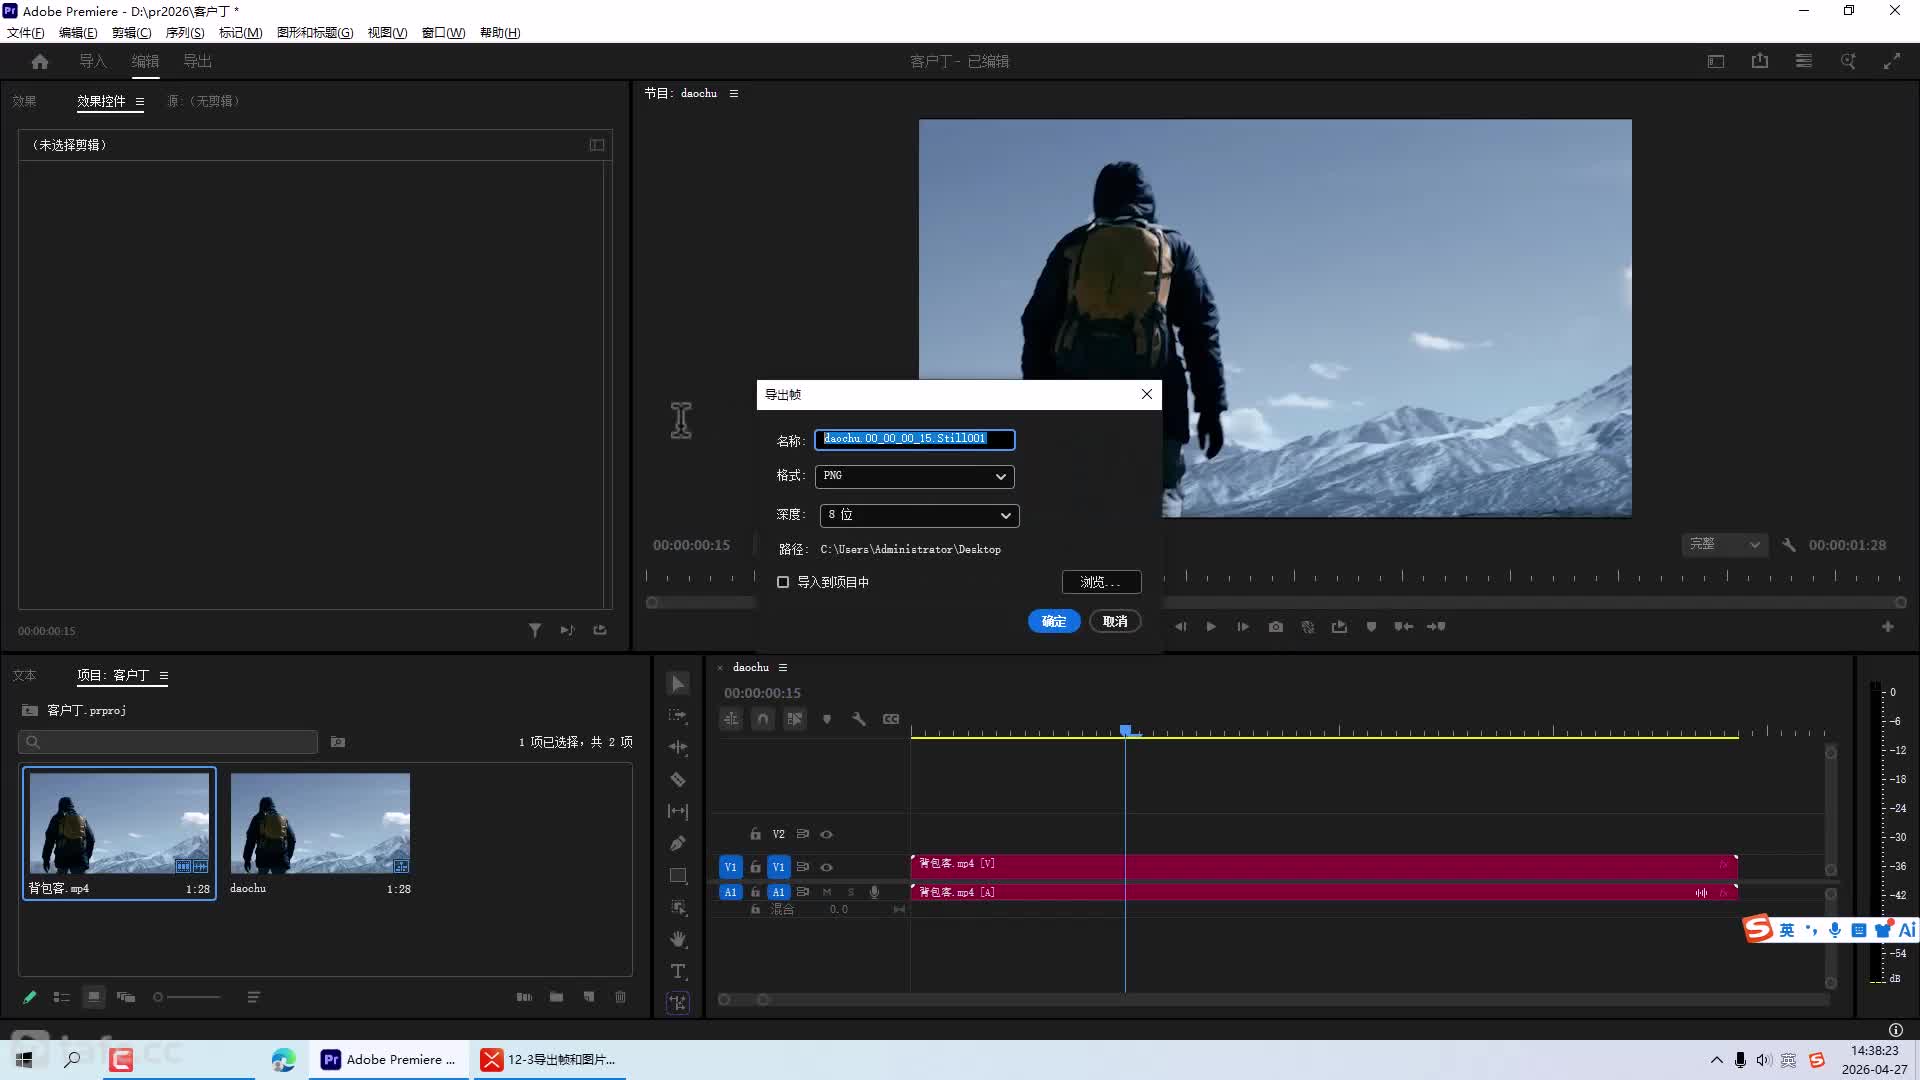Open the Project panel sort icons menu
The width and height of the screenshot is (1920, 1080).
click(253, 997)
